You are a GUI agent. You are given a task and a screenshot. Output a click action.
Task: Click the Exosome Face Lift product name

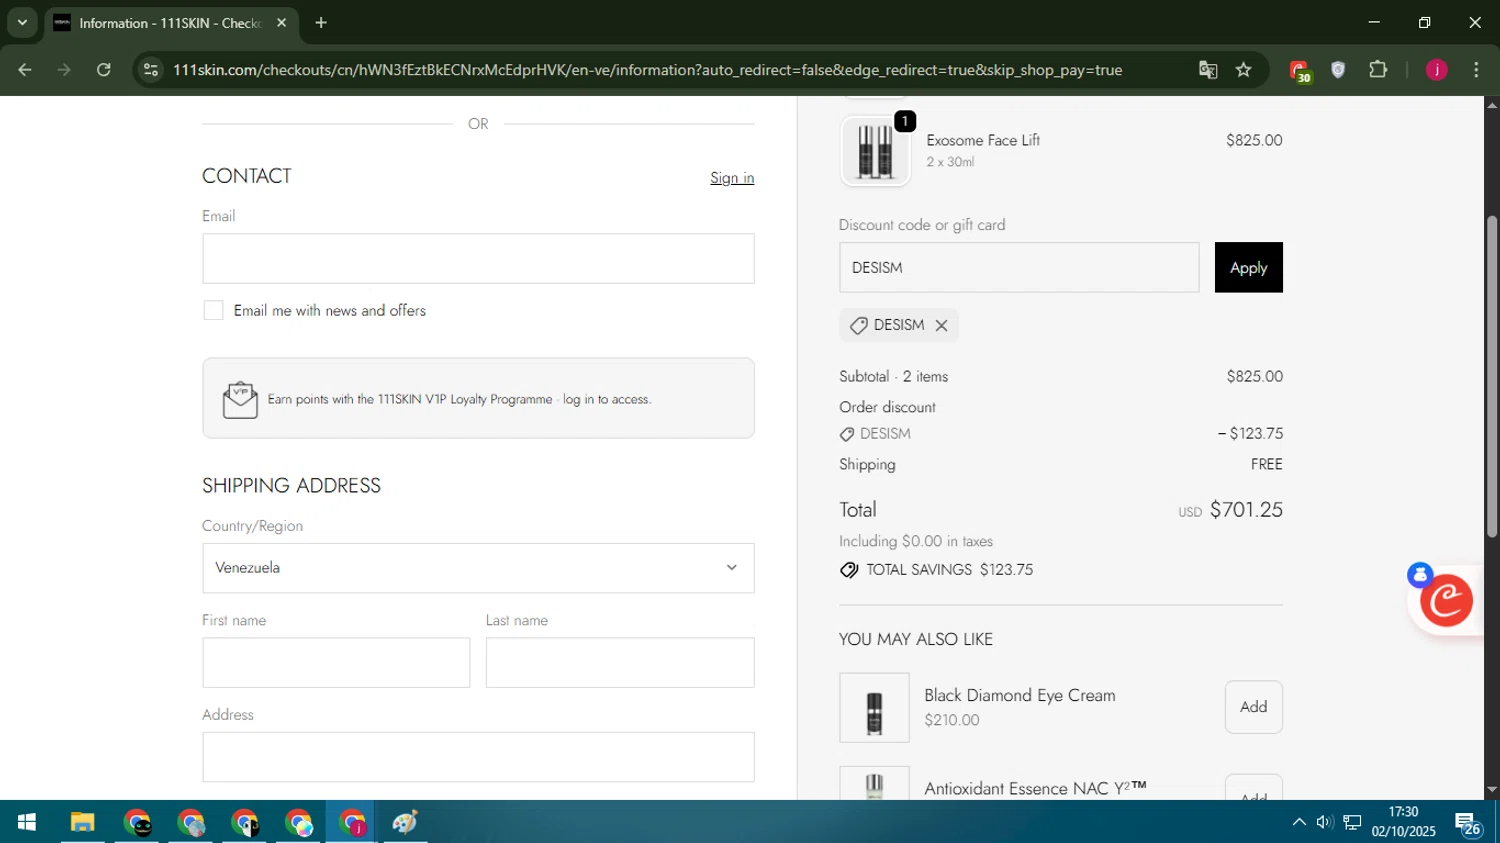[983, 140]
